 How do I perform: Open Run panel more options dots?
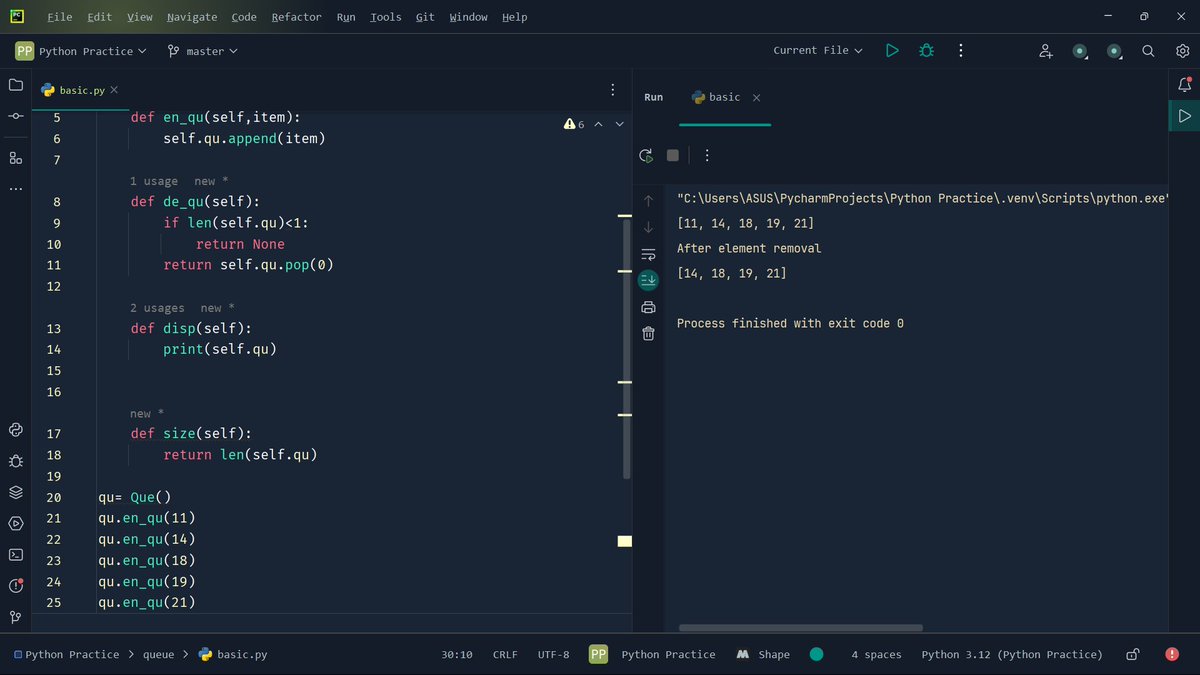(x=707, y=155)
